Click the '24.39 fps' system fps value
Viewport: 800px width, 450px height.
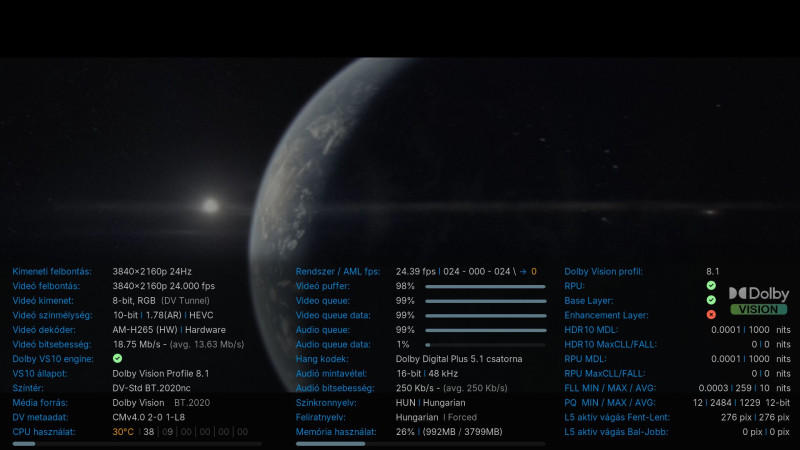coord(416,271)
